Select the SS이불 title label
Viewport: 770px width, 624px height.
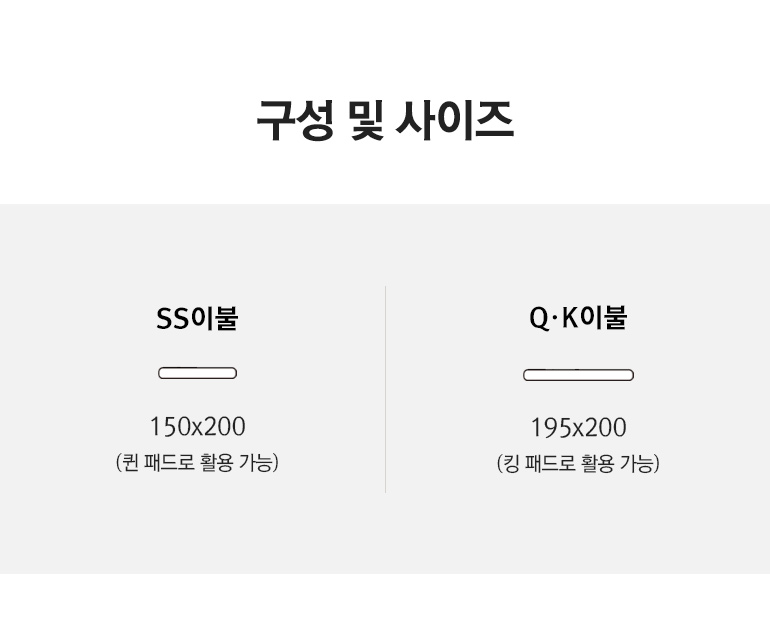[x=197, y=319]
